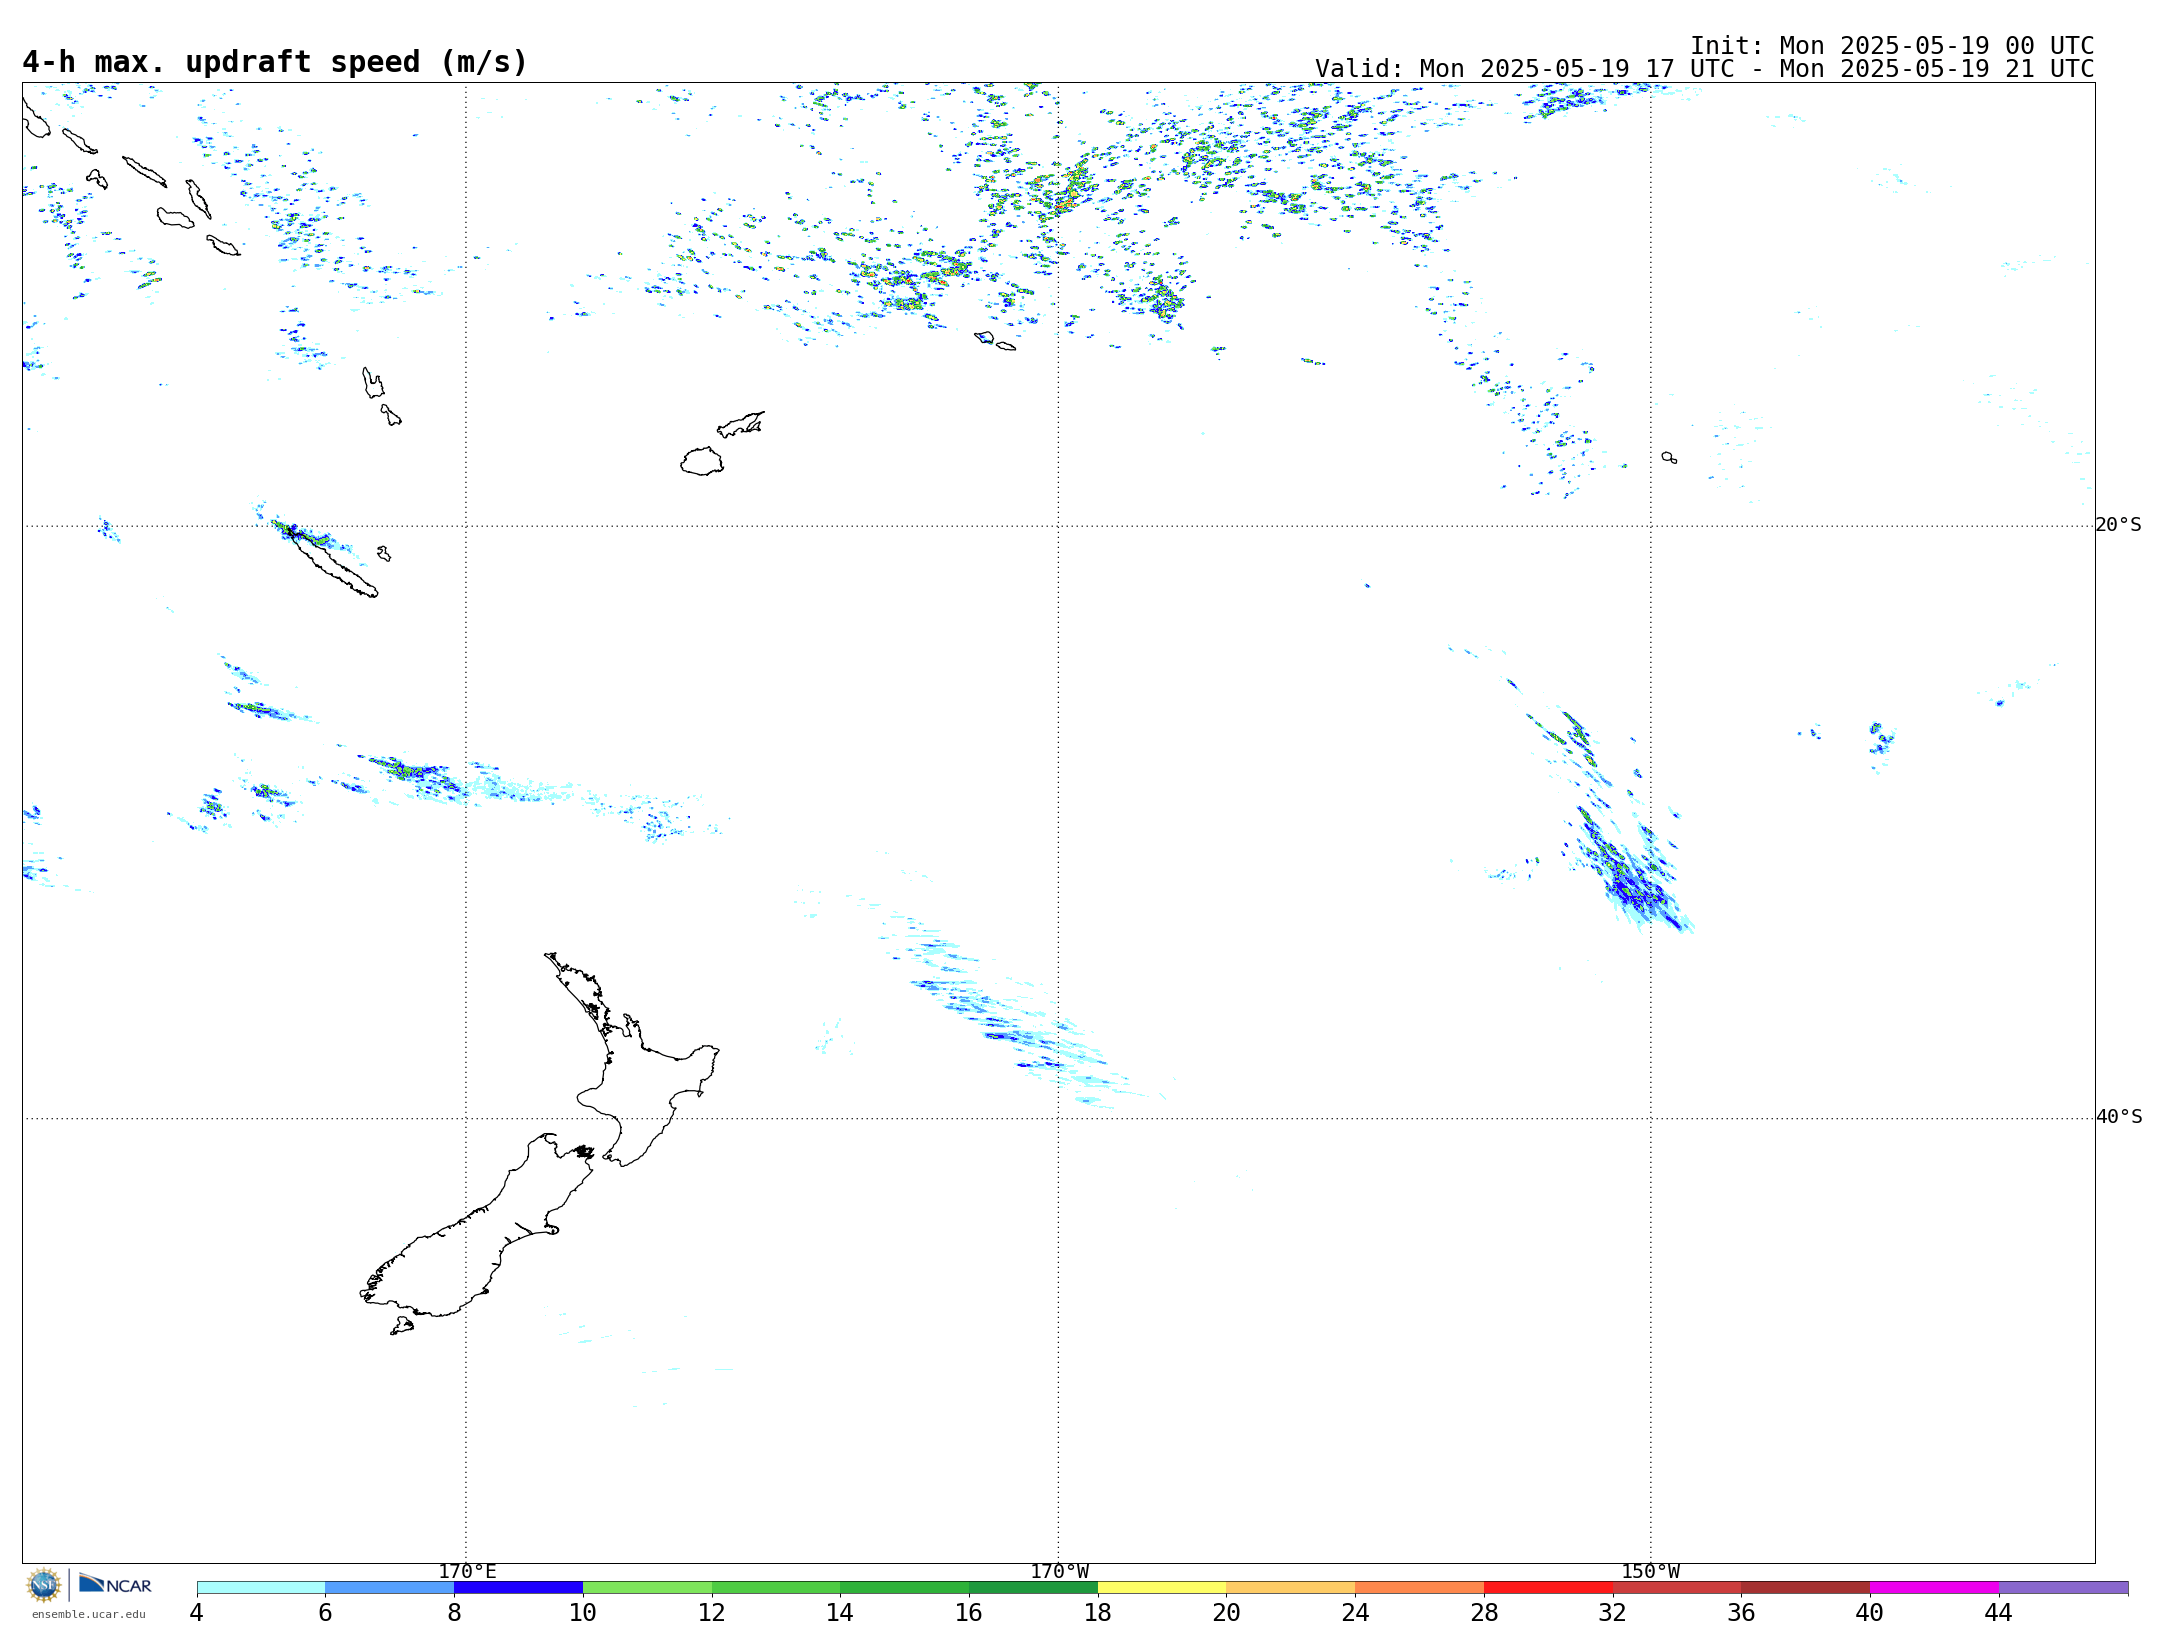Click the 40°S latitude label

pyautogui.click(x=2119, y=1117)
